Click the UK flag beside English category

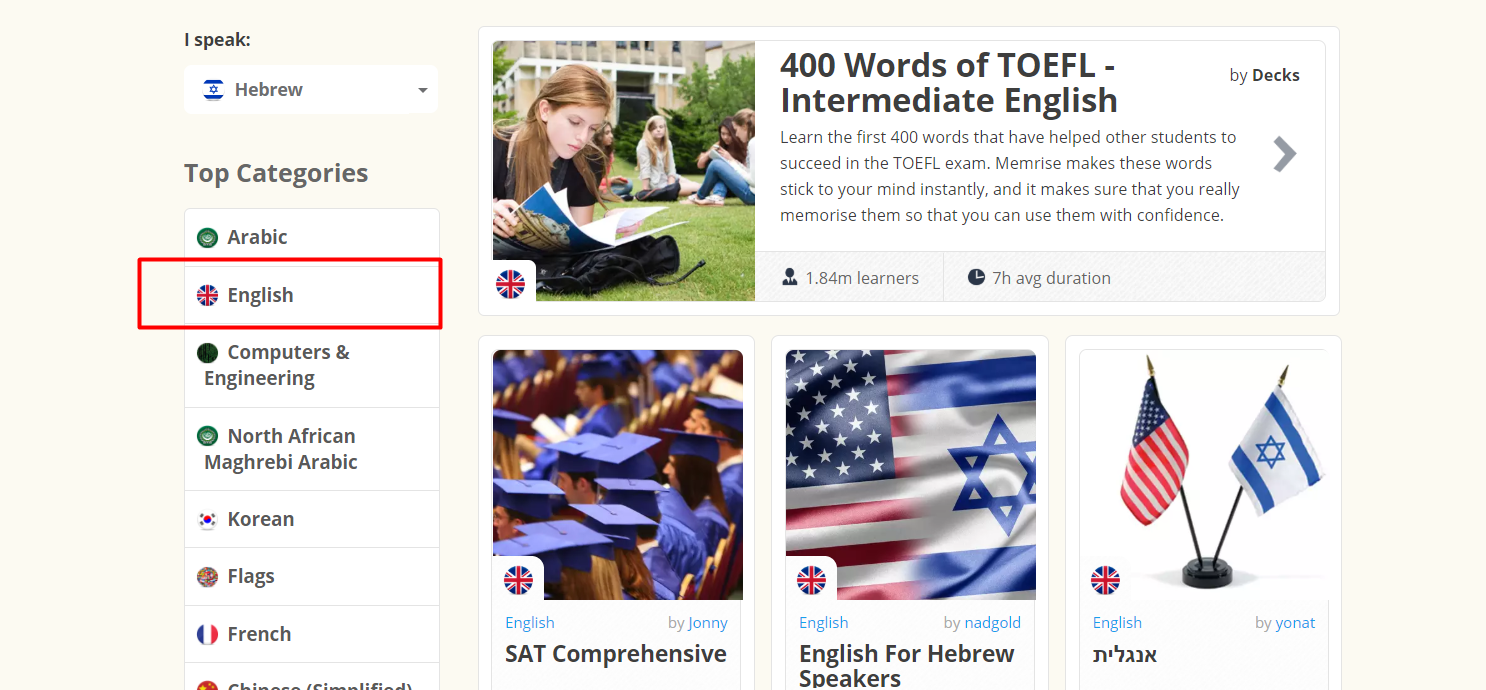(x=207, y=295)
